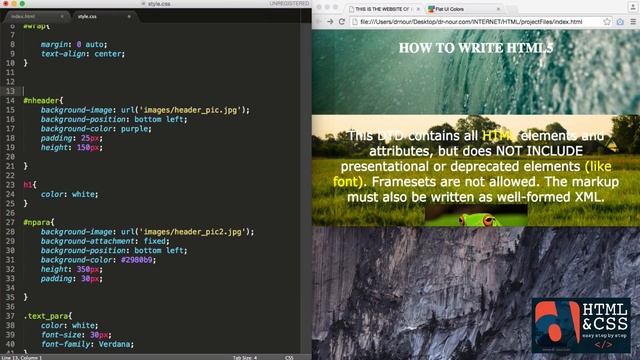
Task: Click the 'font-family: Verdana;' line
Action: pyautogui.click(x=87, y=344)
